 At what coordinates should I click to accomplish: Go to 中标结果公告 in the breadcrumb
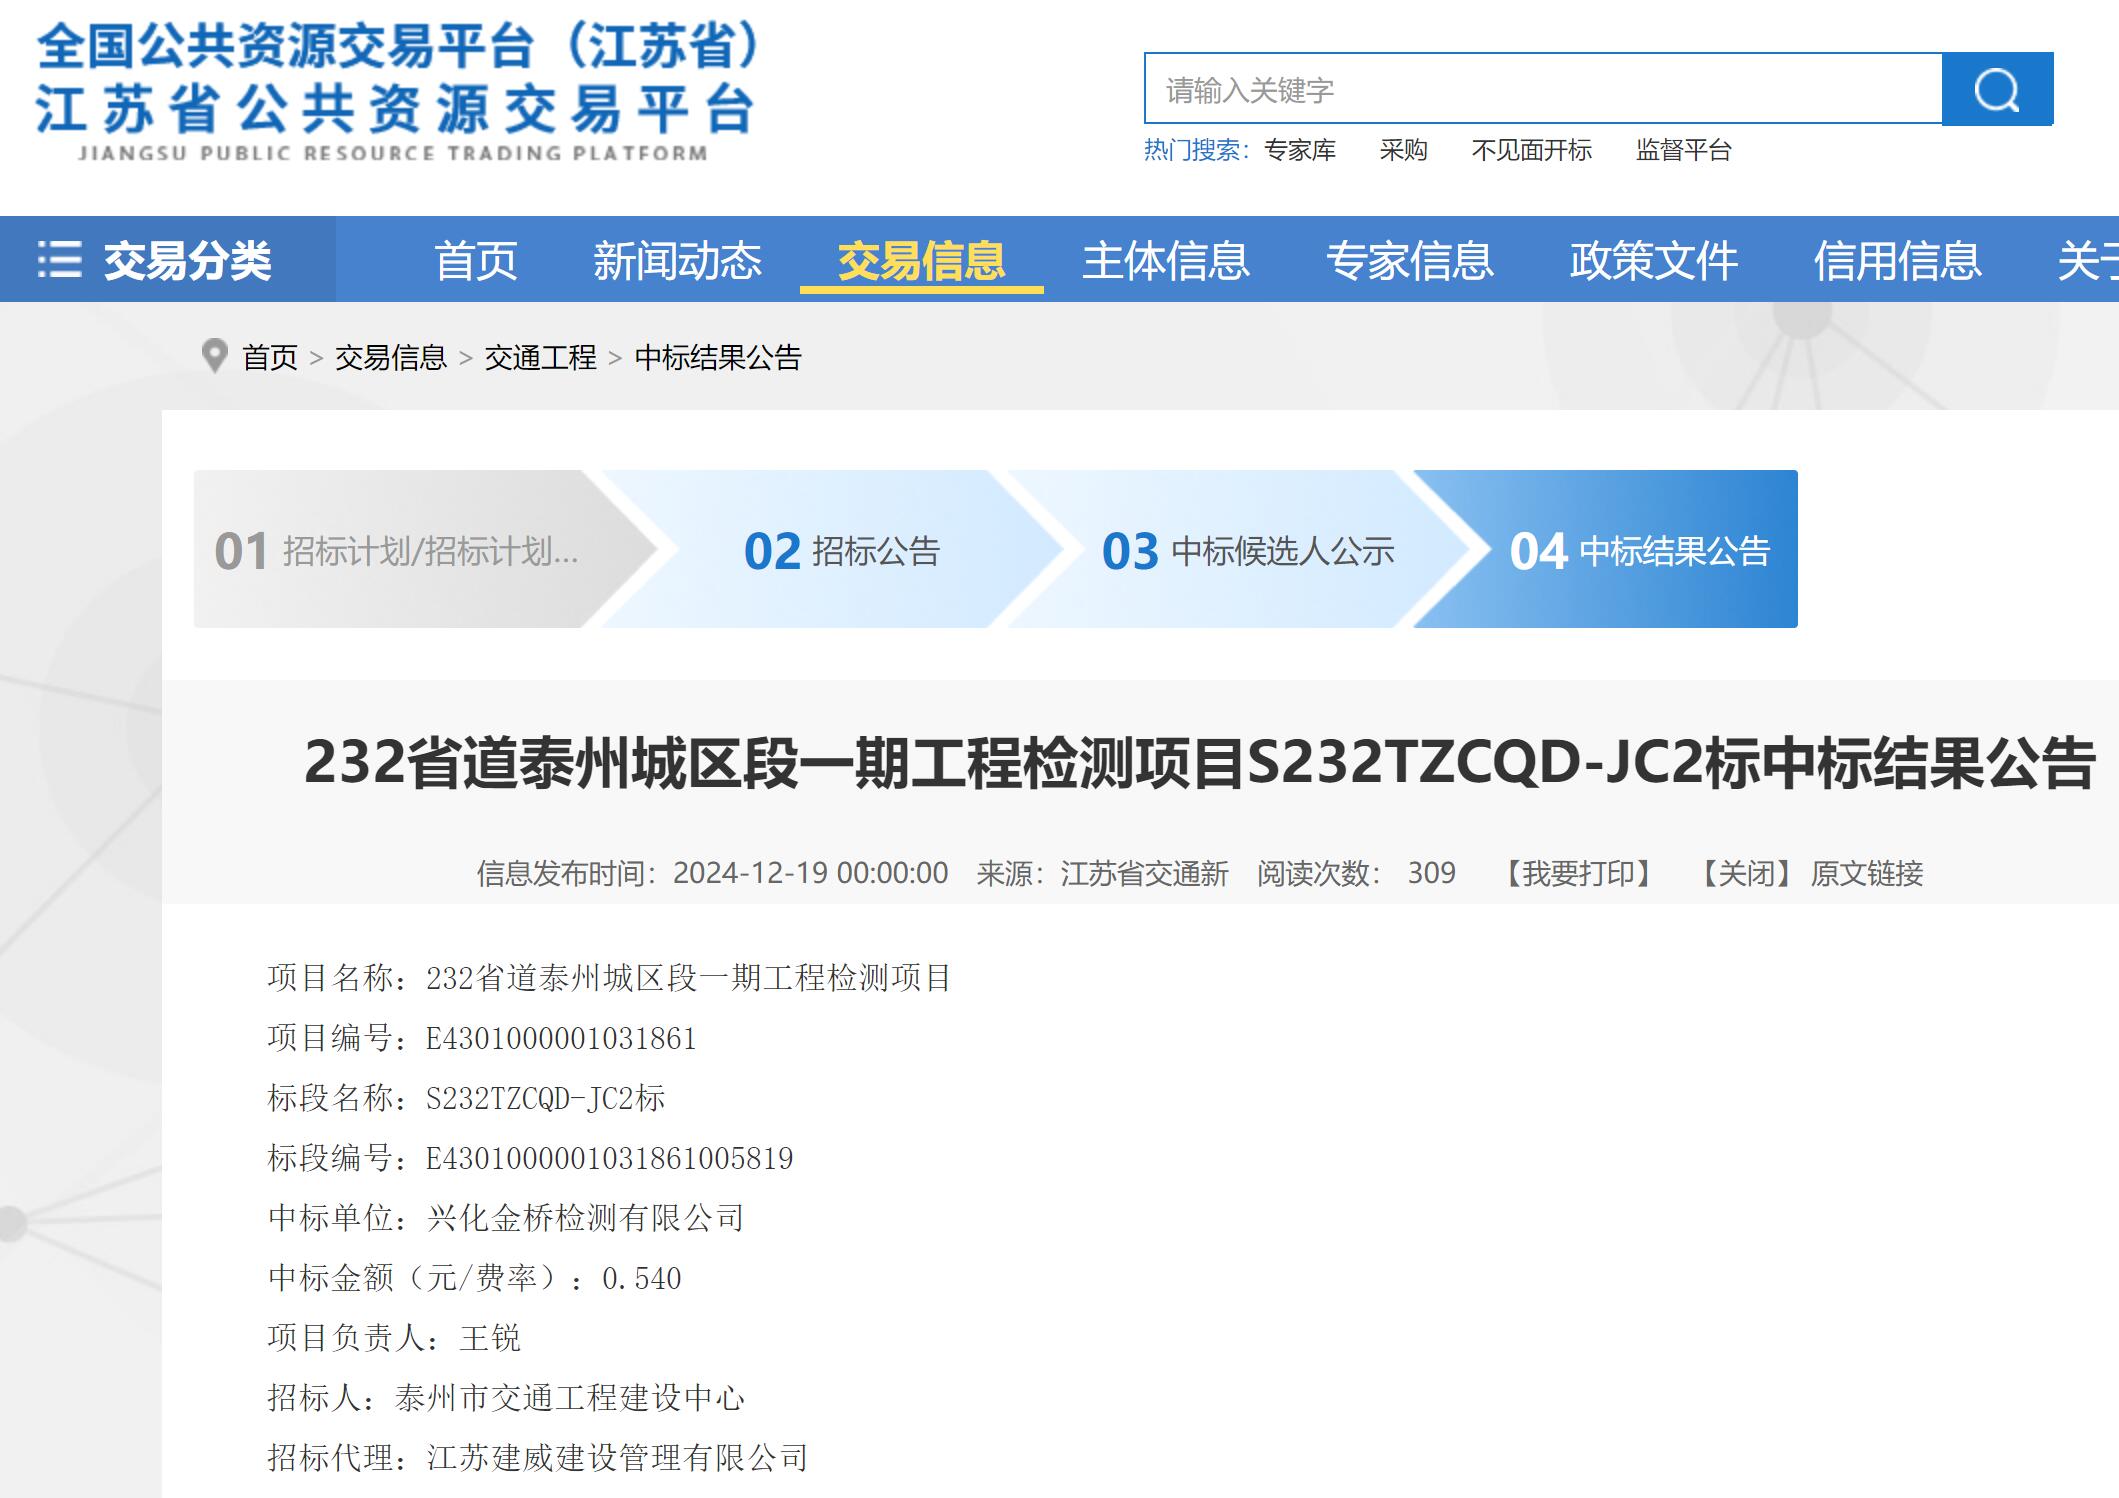[x=718, y=357]
